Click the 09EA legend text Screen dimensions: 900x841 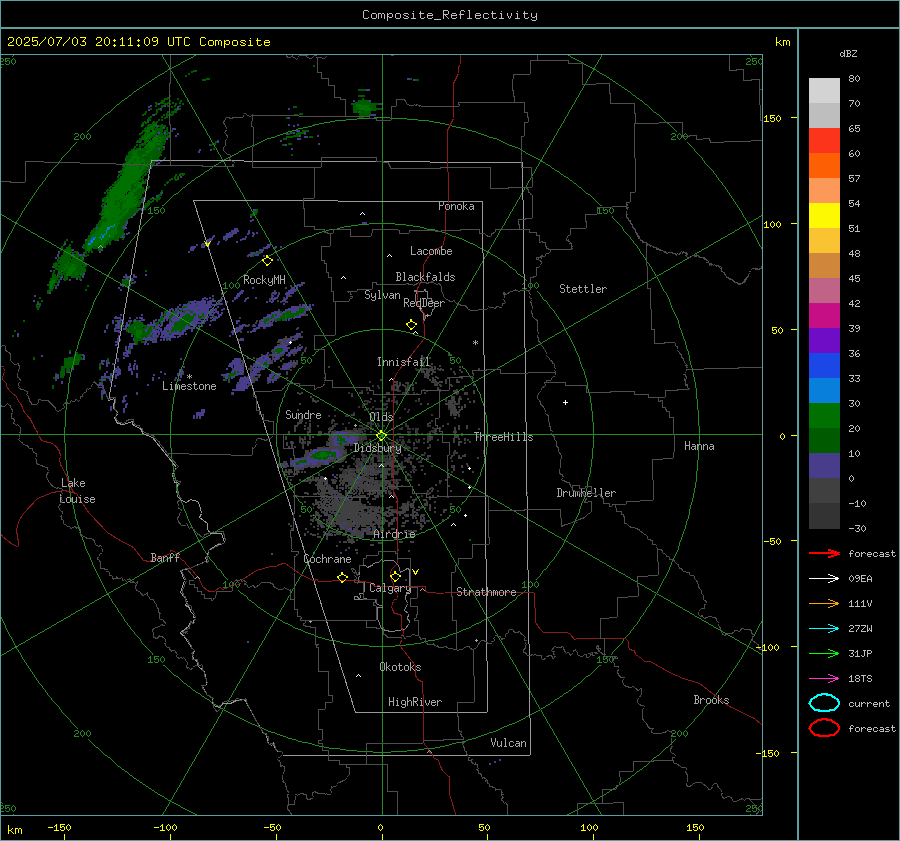click(x=860, y=578)
